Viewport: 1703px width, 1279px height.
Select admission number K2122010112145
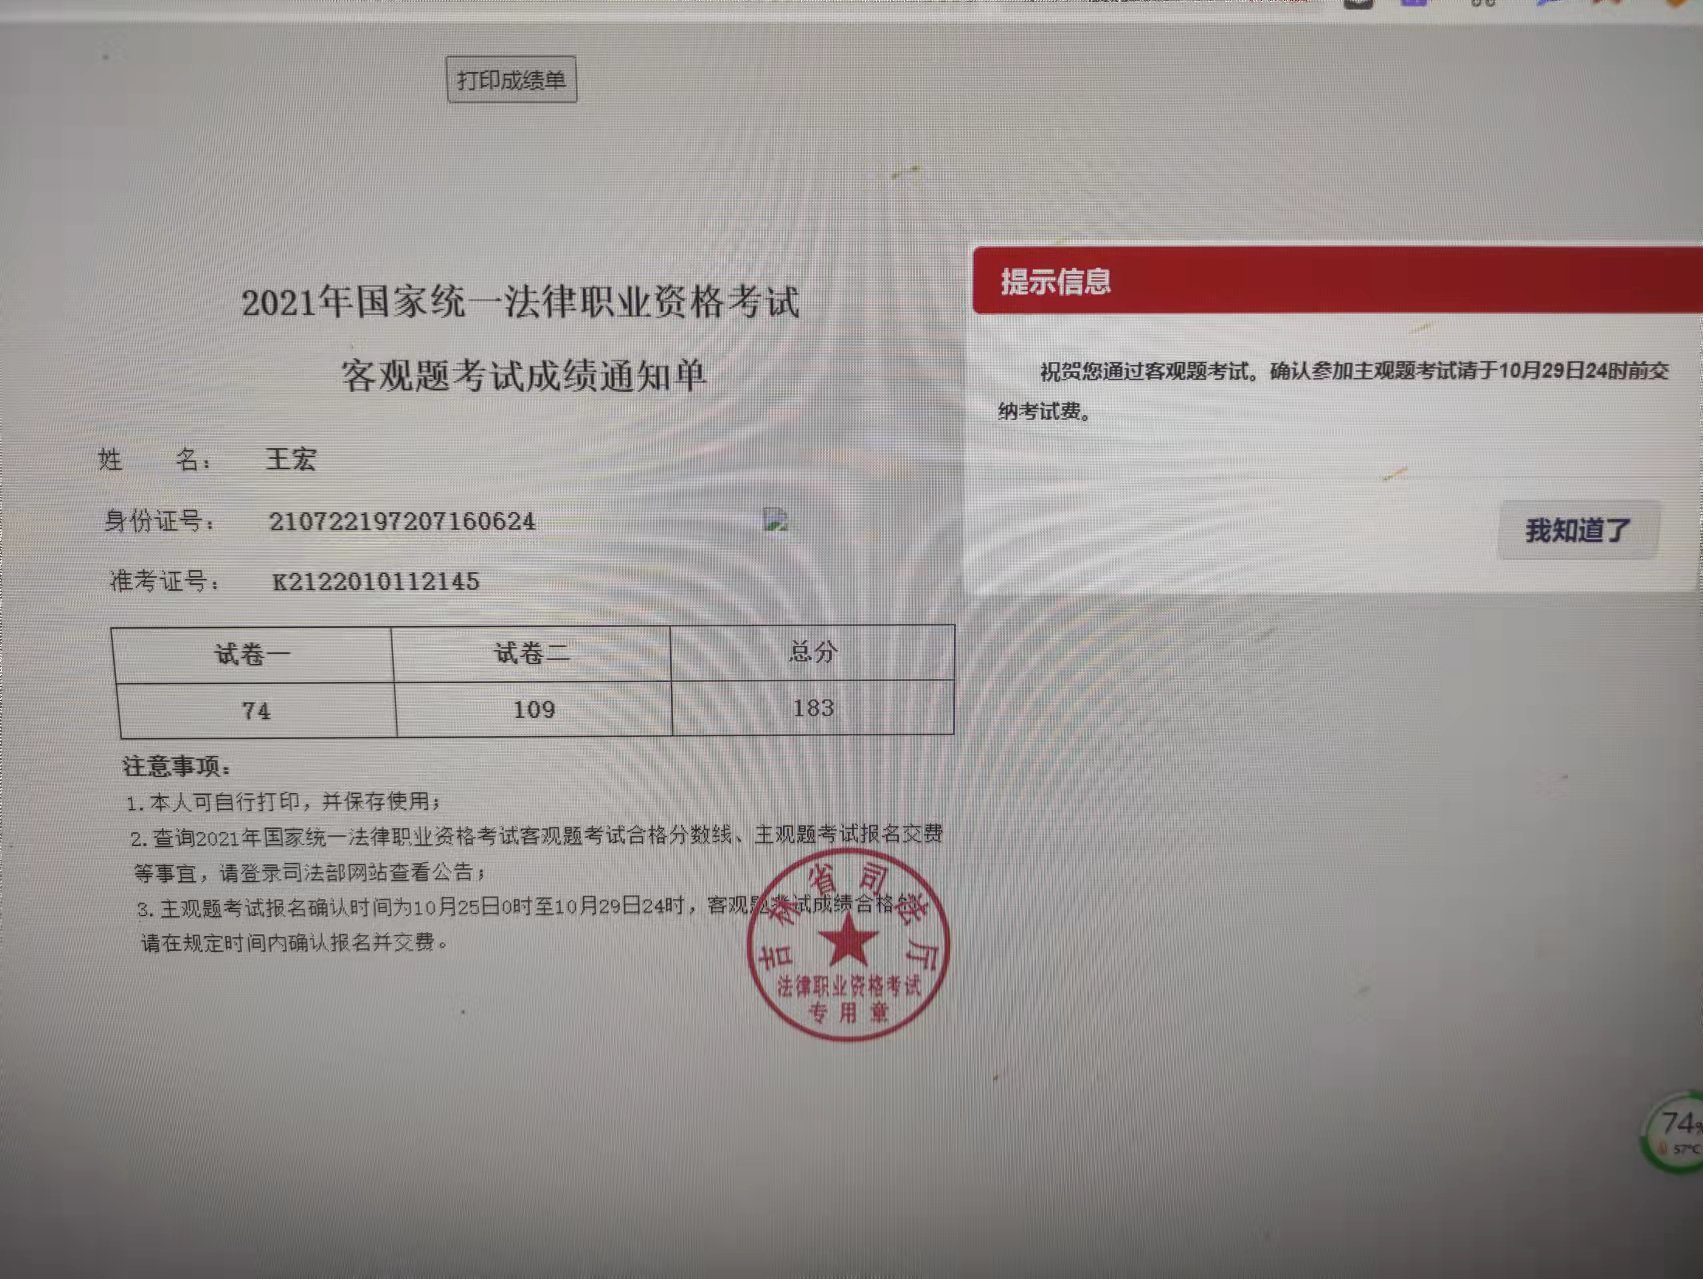pyautogui.click(x=376, y=581)
